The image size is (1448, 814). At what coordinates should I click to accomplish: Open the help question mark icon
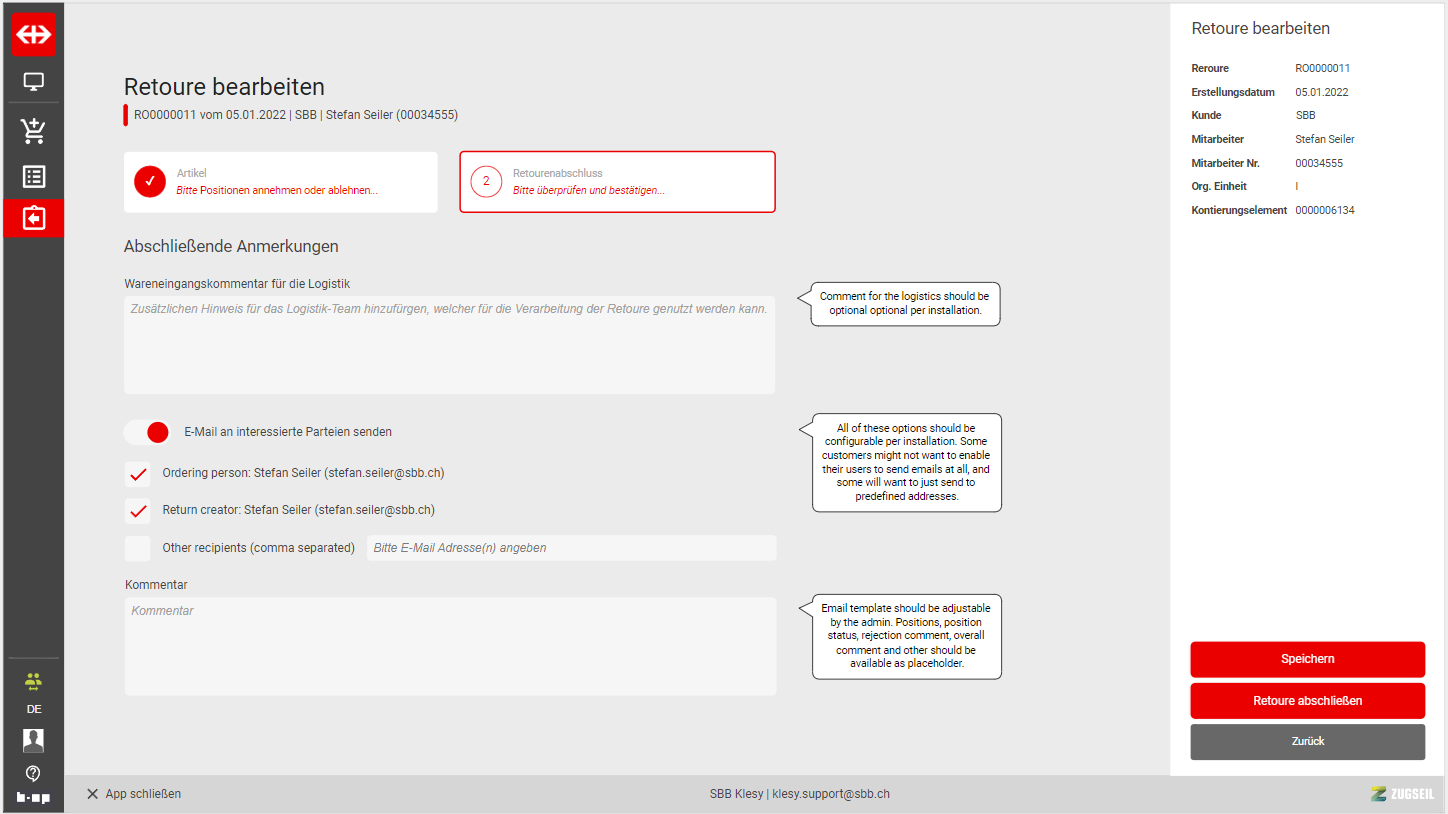33,773
